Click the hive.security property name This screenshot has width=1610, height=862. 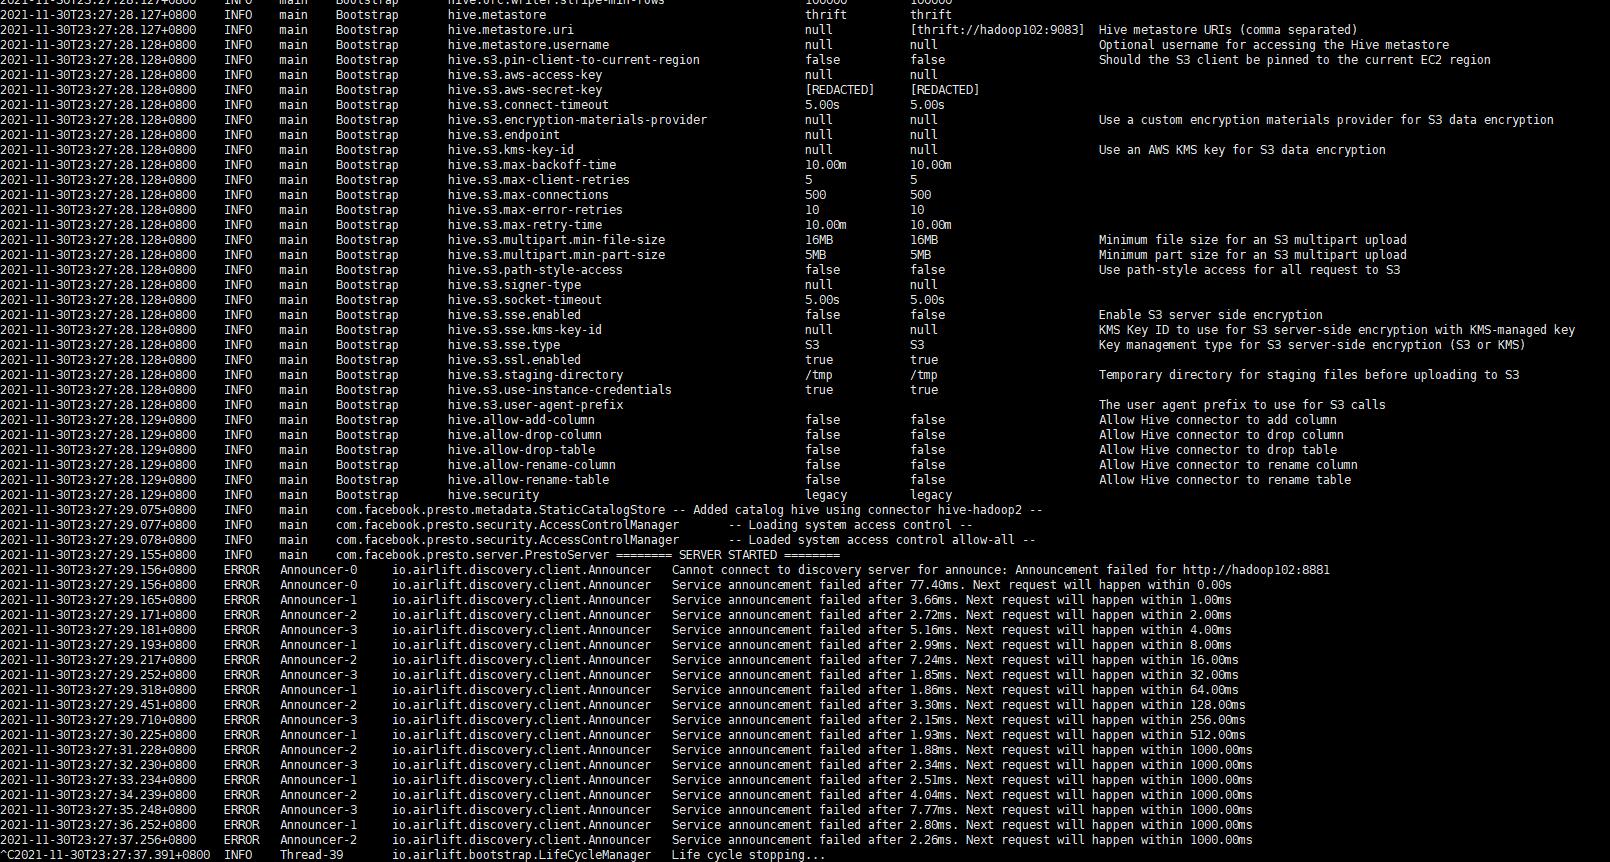tap(493, 495)
